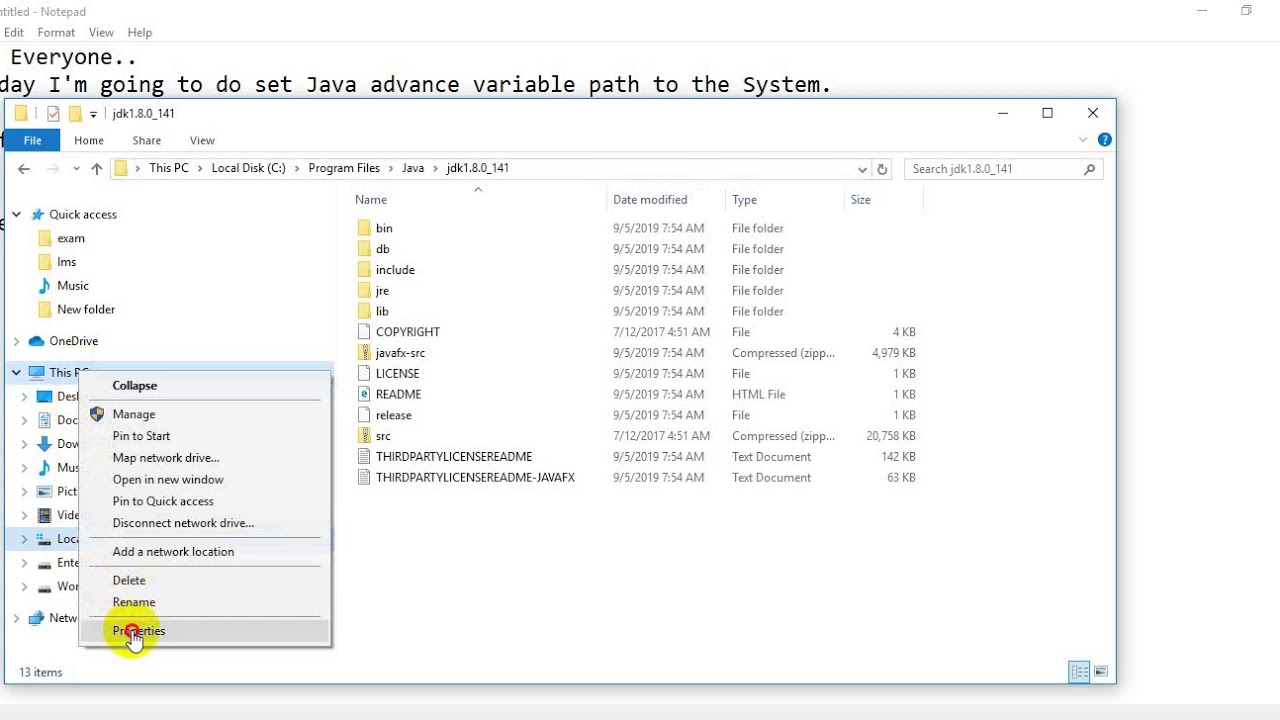The image size is (1280, 720).
Task: Open the blue File menu button
Action: click(33, 141)
